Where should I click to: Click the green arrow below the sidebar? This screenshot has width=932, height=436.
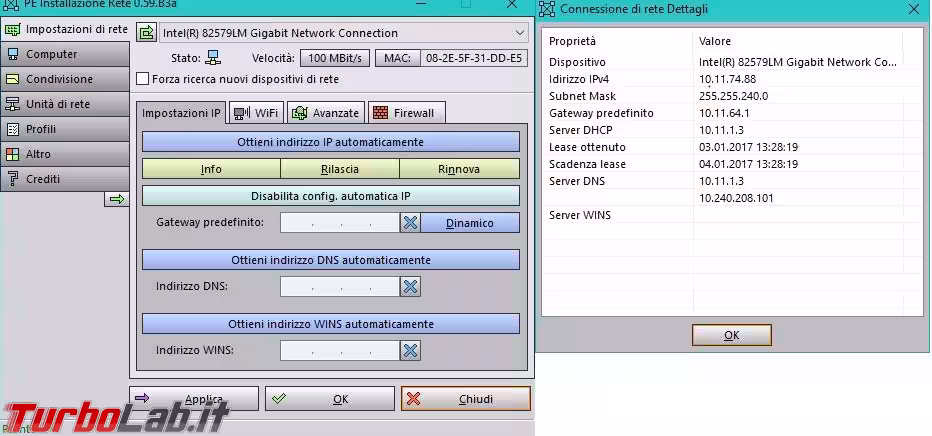[x=117, y=199]
